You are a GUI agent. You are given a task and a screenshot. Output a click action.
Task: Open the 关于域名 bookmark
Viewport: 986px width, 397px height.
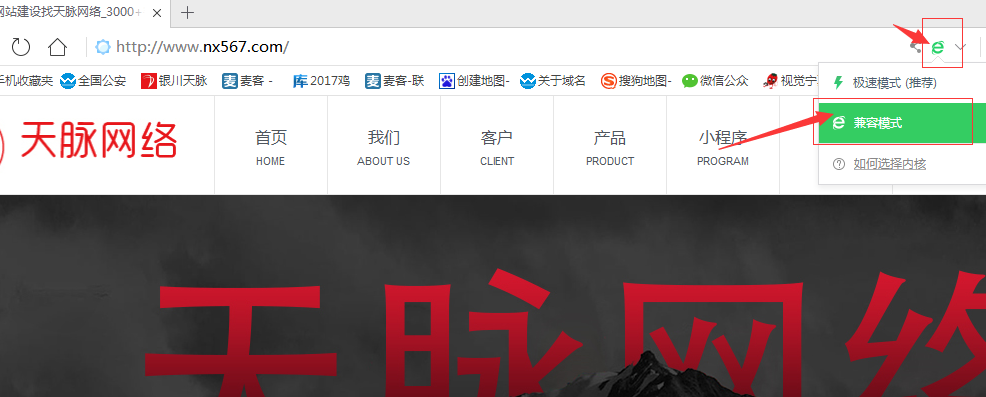click(x=553, y=81)
